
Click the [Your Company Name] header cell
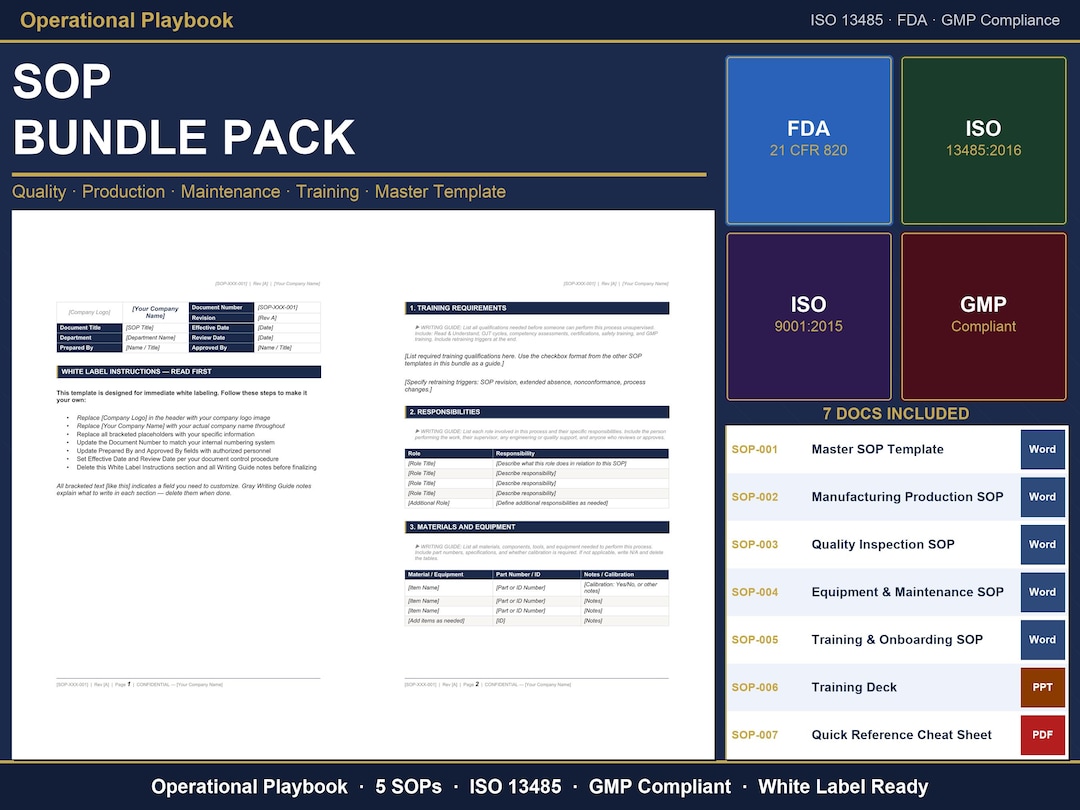pos(155,312)
